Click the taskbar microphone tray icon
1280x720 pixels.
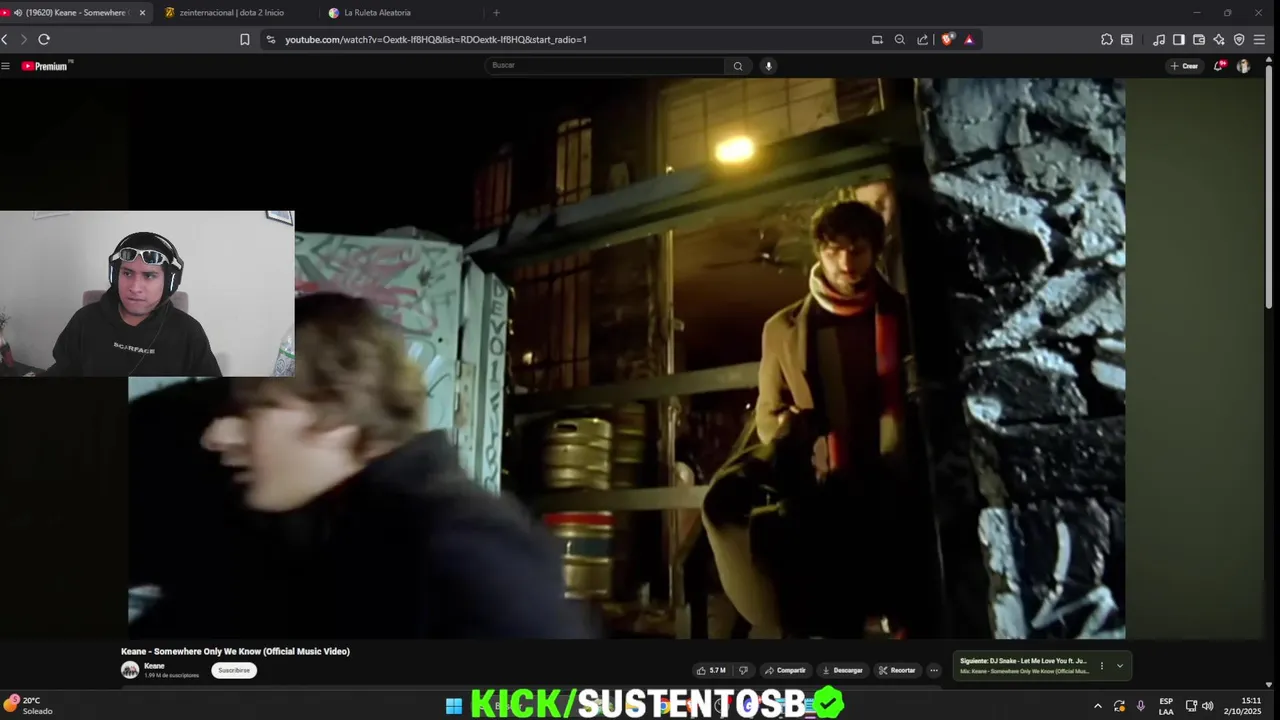click(x=1141, y=706)
